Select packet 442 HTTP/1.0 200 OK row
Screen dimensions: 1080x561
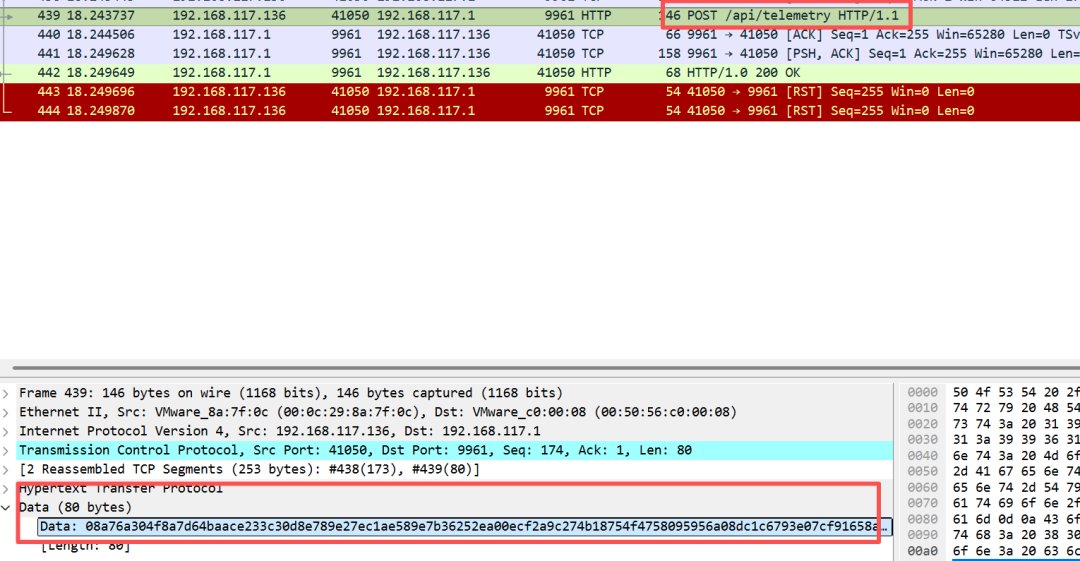tap(540, 72)
